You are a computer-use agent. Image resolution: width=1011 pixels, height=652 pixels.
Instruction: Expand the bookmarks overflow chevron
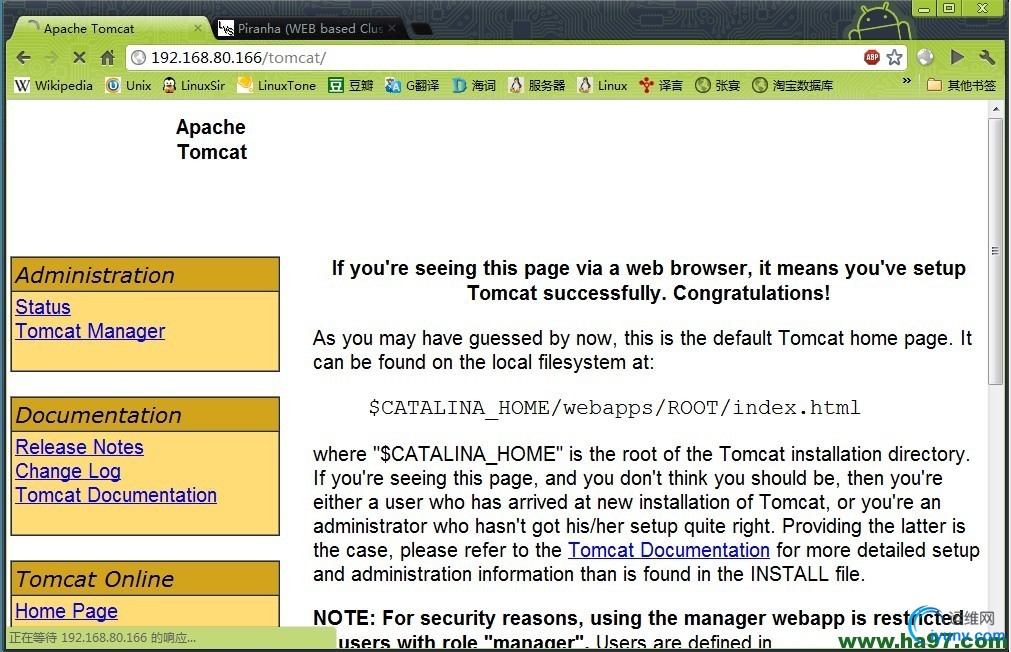(x=907, y=81)
